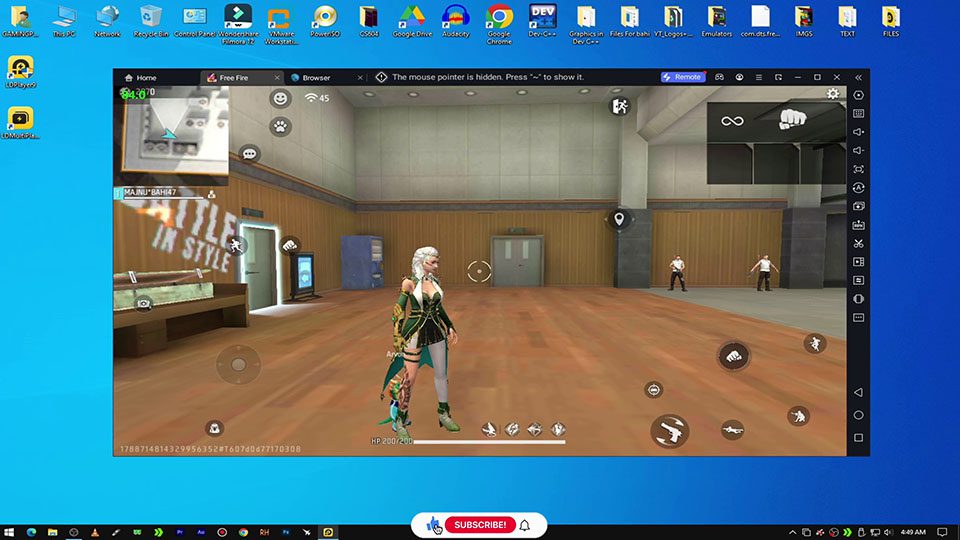This screenshot has height=540, width=960.
Task: Click the multi-instance sync icon in sidebar
Action: tap(858, 206)
